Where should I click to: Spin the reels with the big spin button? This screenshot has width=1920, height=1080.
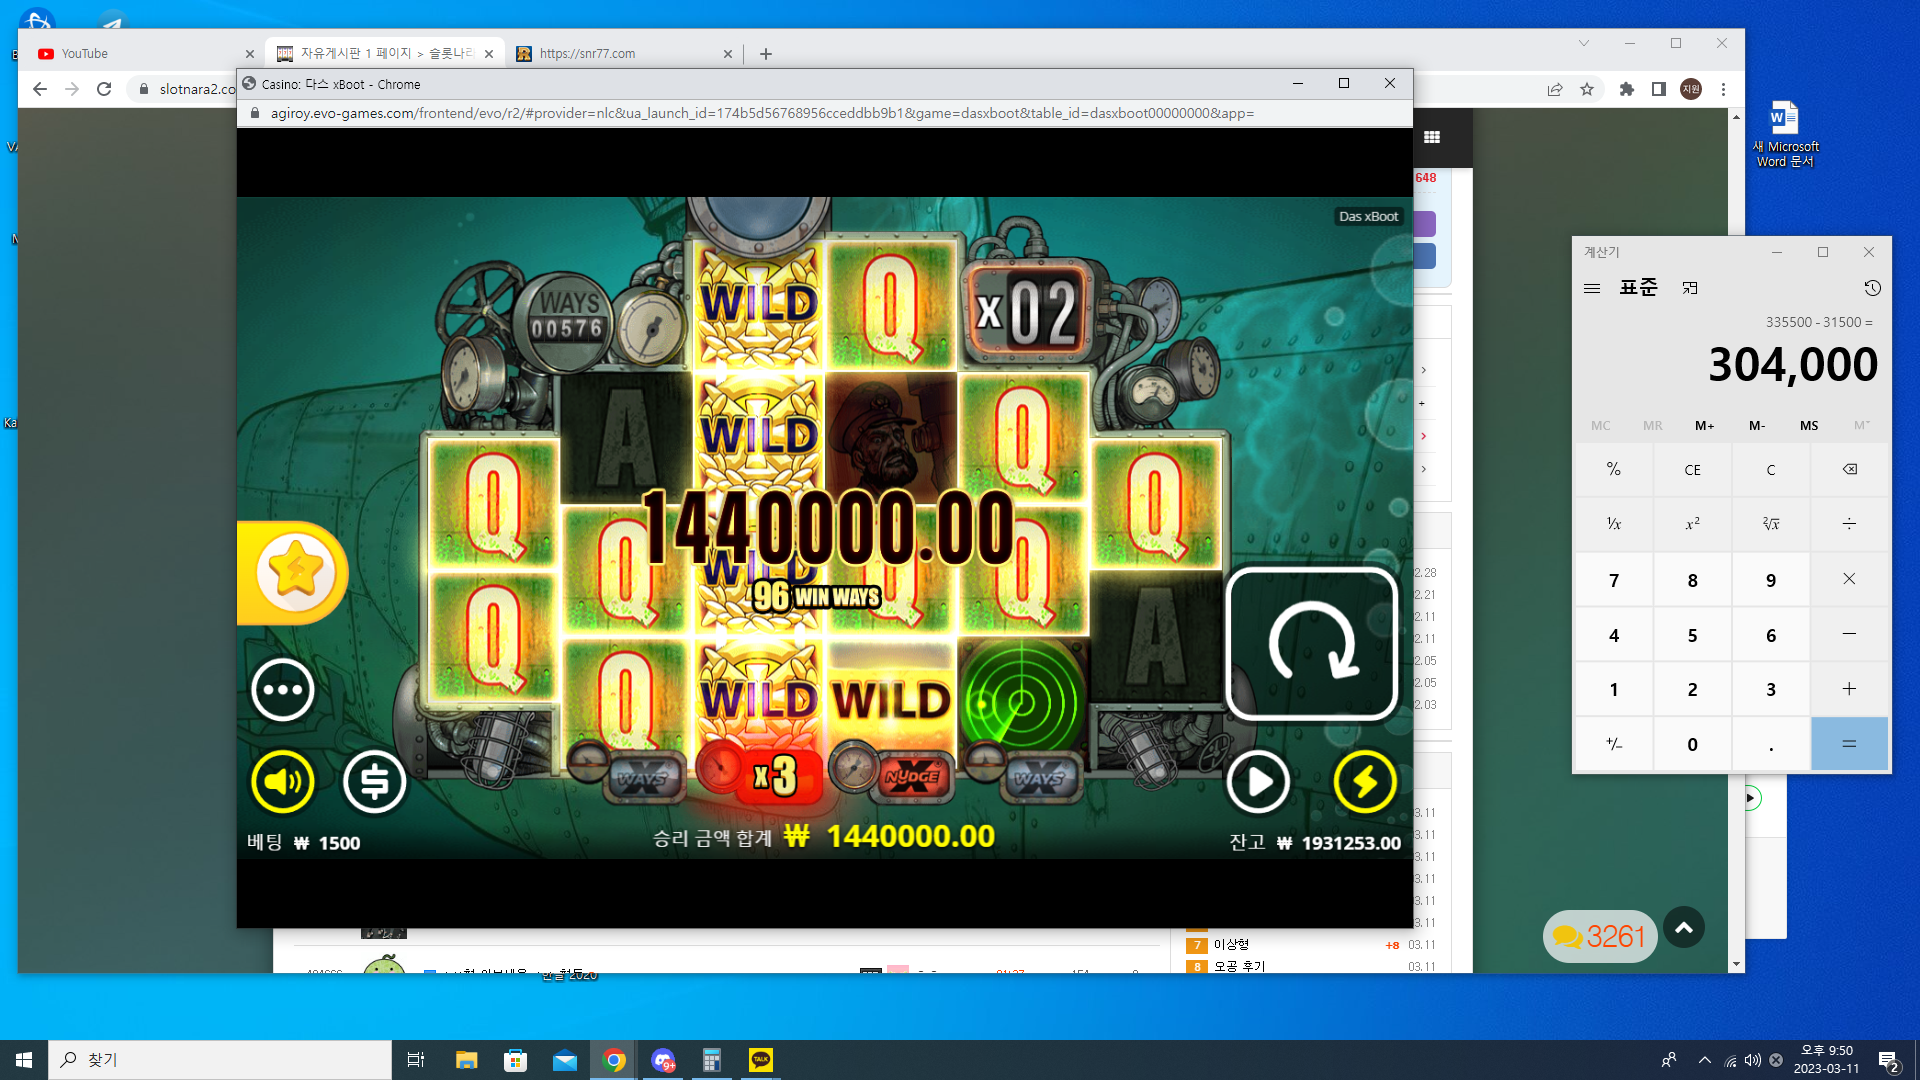click(x=1311, y=644)
